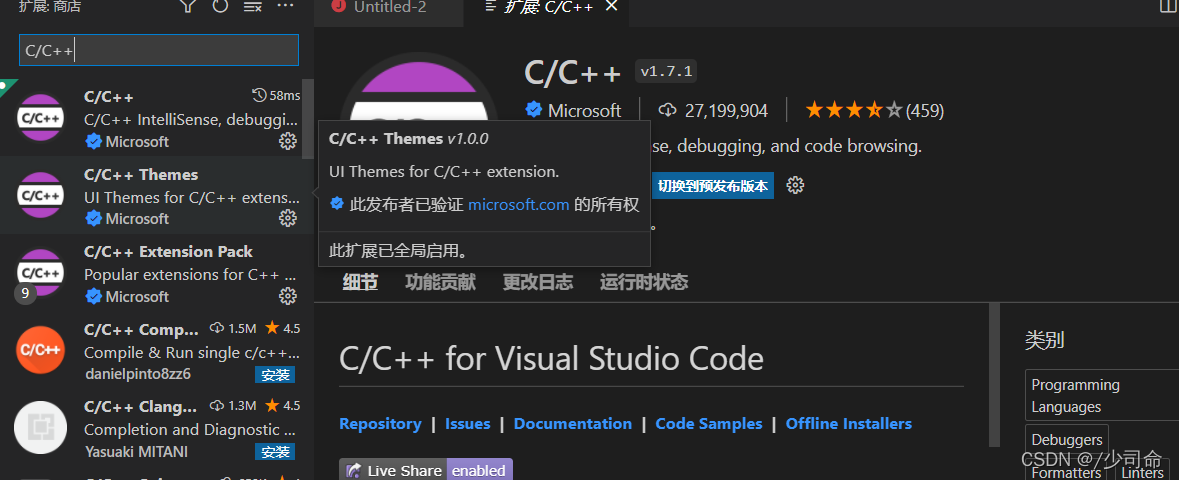
Task: Click the readme details scrollbar
Action: (995, 375)
